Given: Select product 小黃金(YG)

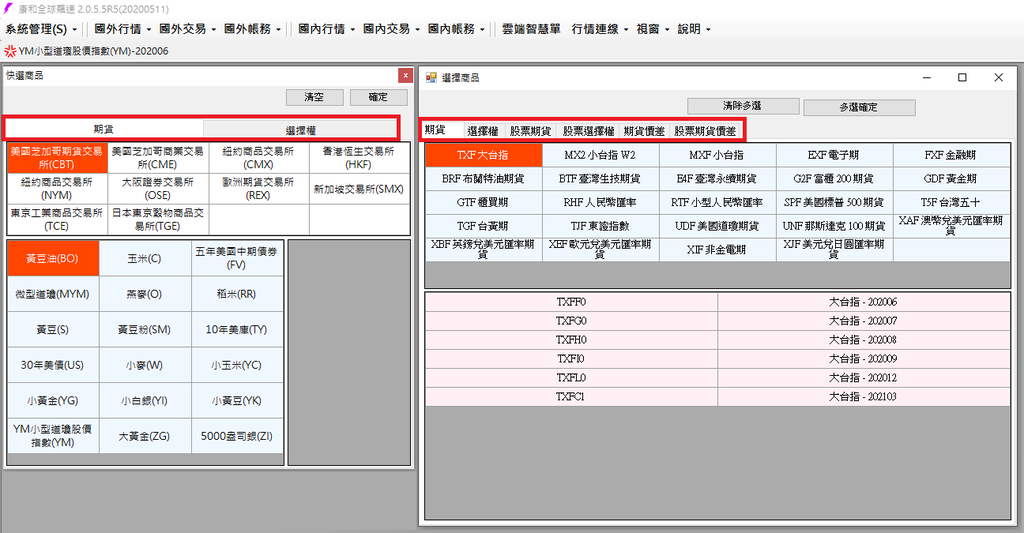Looking at the screenshot, I should [53, 400].
